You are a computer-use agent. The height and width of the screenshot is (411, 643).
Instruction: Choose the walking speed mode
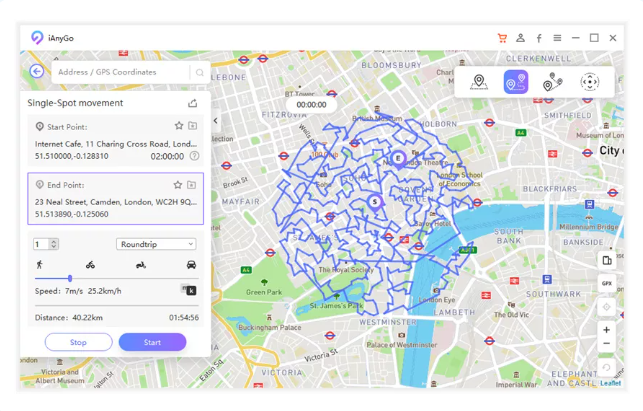coord(39,265)
